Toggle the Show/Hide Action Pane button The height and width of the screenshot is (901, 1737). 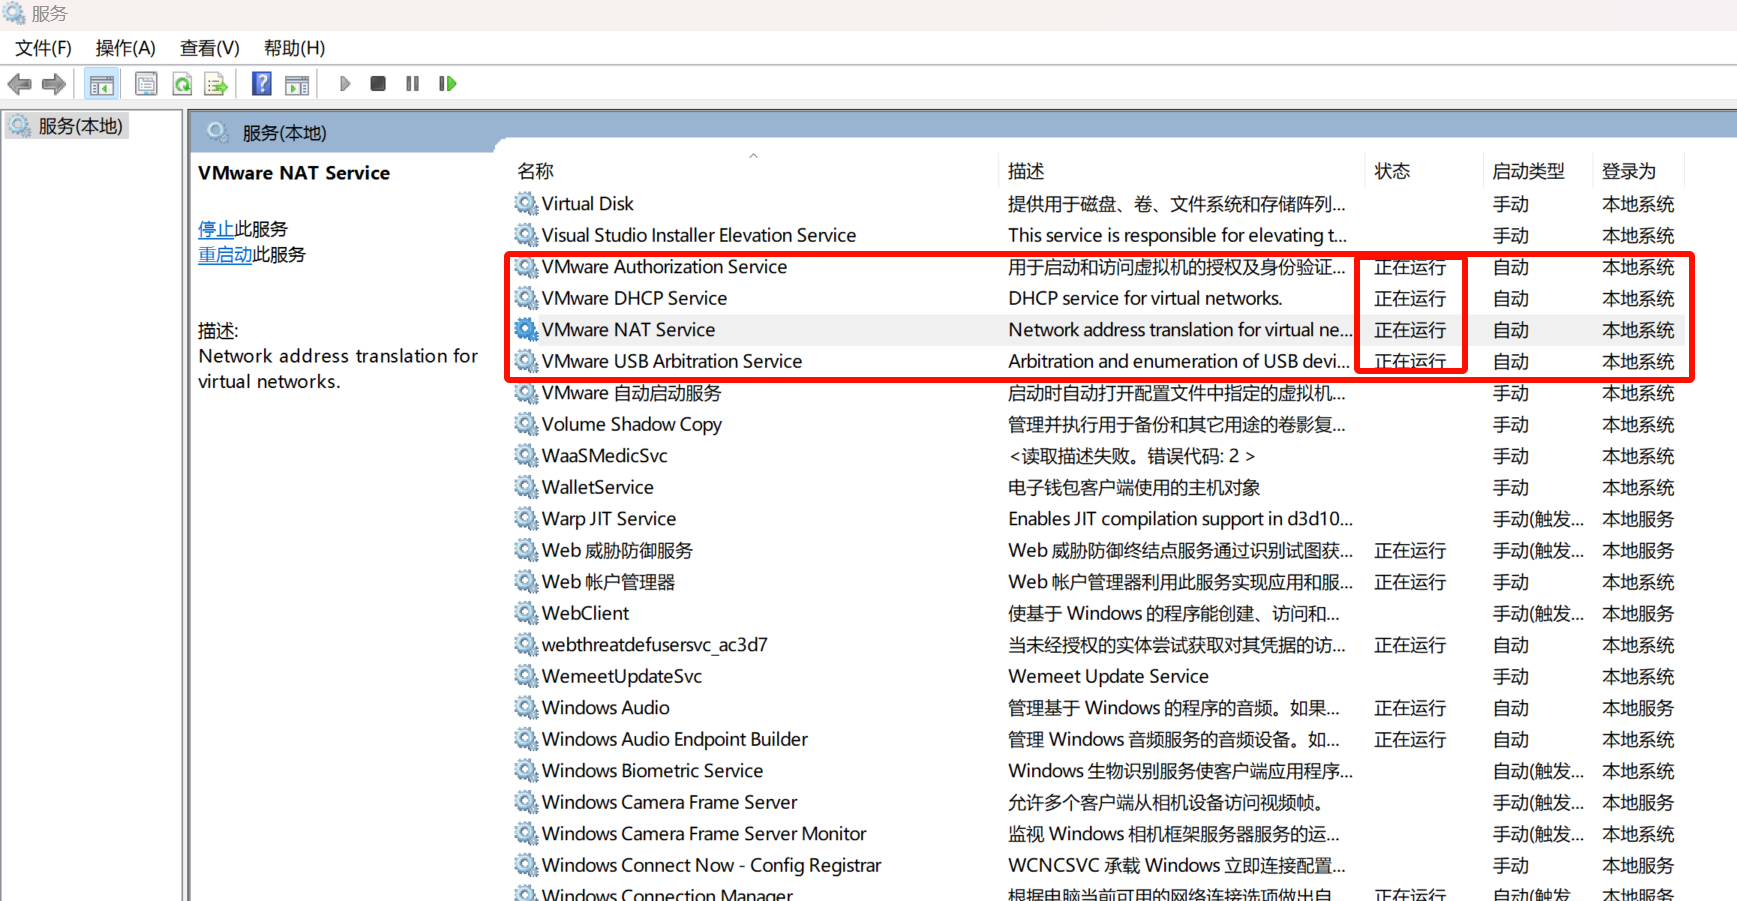pyautogui.click(x=297, y=84)
